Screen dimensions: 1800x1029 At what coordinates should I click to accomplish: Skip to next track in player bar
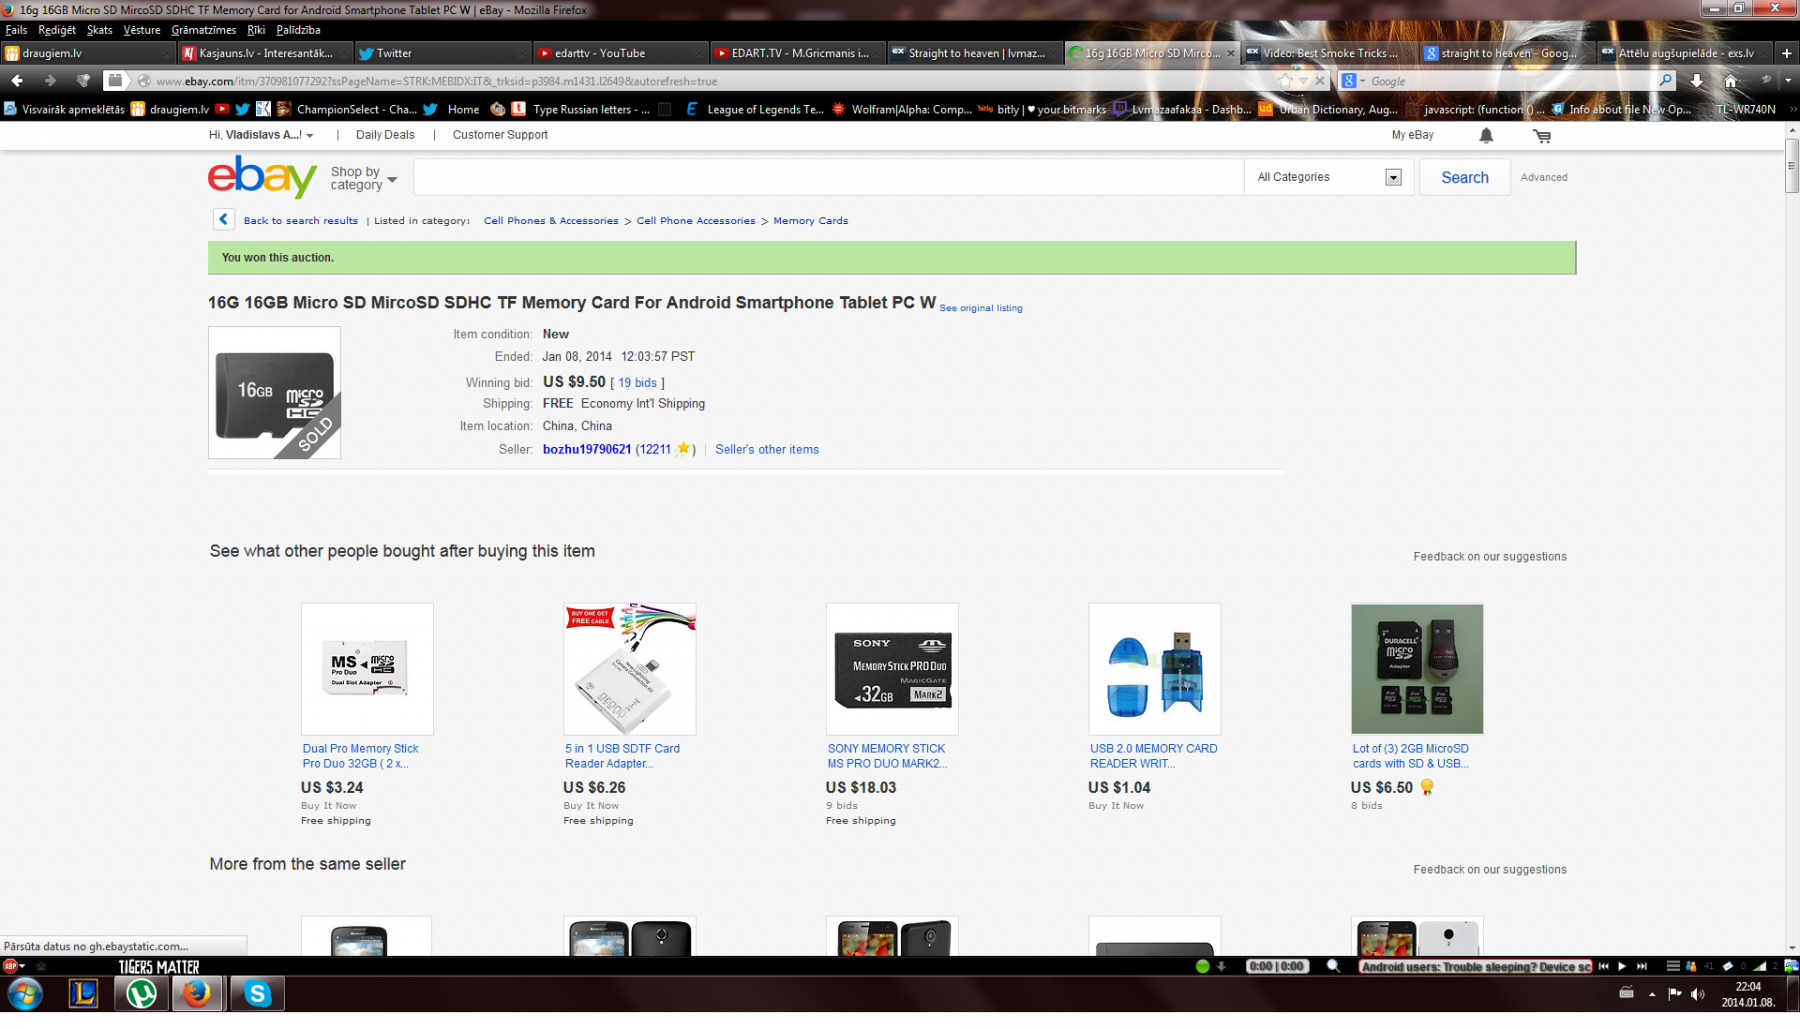1641,966
